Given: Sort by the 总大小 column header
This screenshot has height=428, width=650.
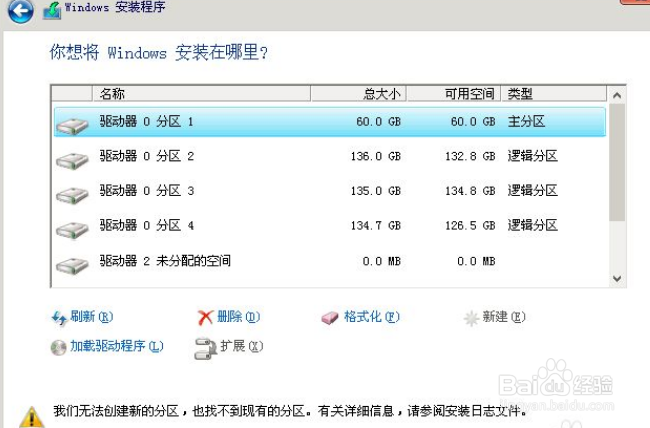Looking at the screenshot, I should click(359, 94).
